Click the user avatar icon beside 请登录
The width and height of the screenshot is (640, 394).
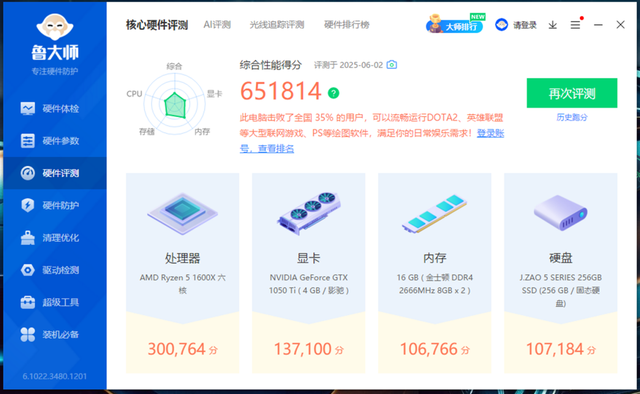(x=502, y=25)
